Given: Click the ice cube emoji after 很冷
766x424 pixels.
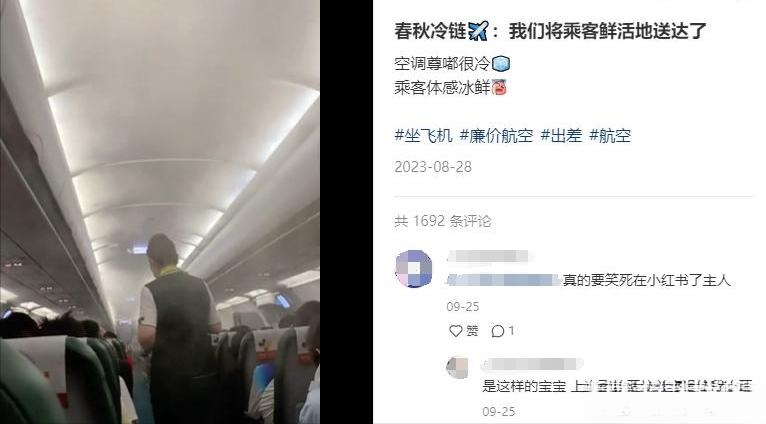Looking at the screenshot, I should point(501,64).
